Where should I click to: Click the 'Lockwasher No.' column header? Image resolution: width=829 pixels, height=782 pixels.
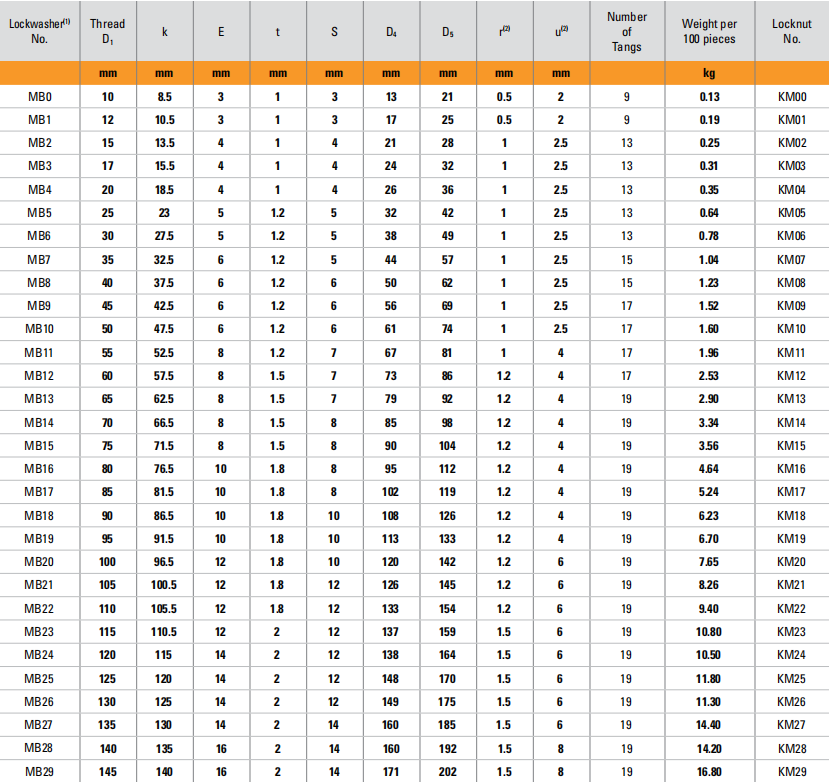[40, 30]
